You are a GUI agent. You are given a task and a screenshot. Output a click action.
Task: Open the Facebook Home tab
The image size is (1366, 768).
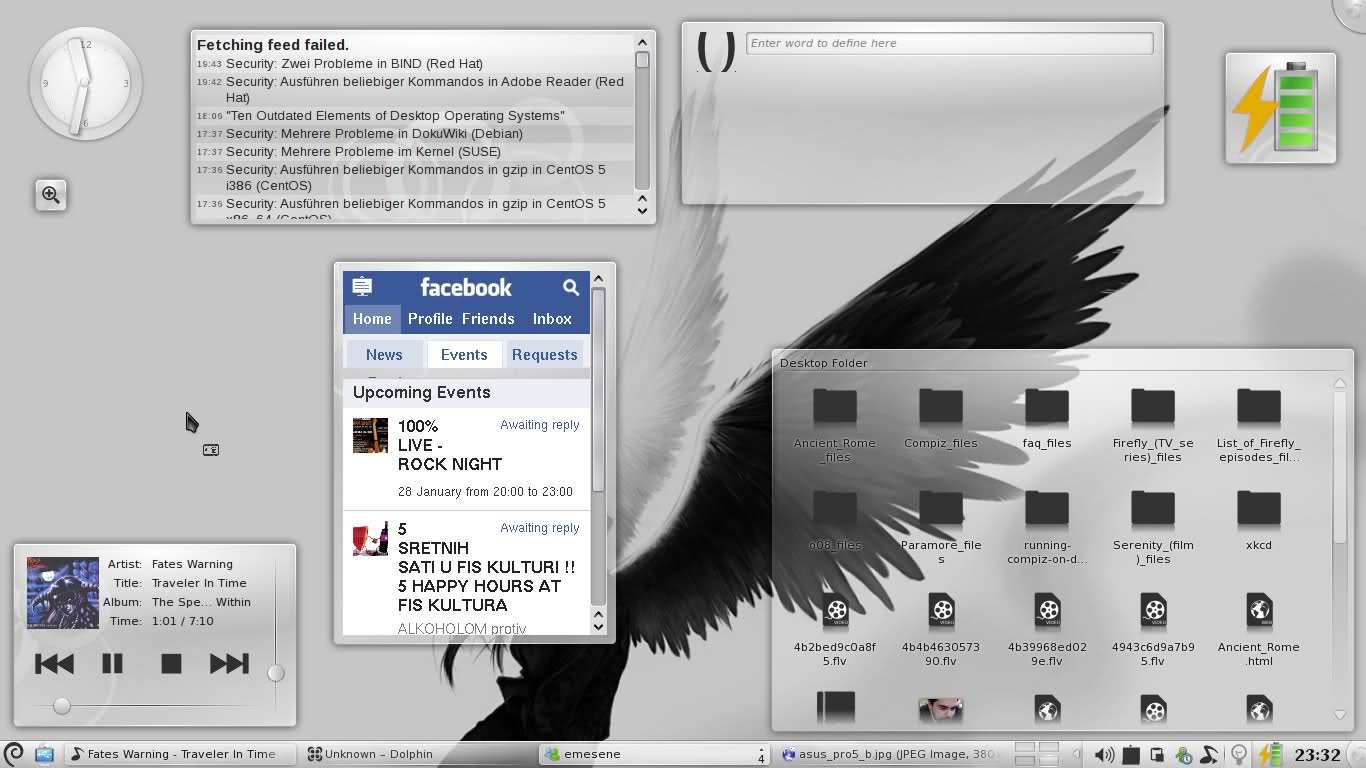click(372, 319)
